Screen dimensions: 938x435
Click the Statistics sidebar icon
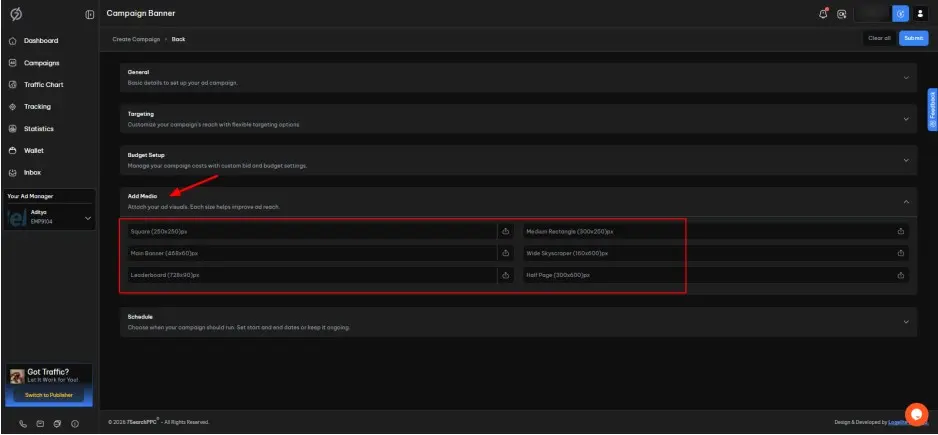(x=13, y=129)
